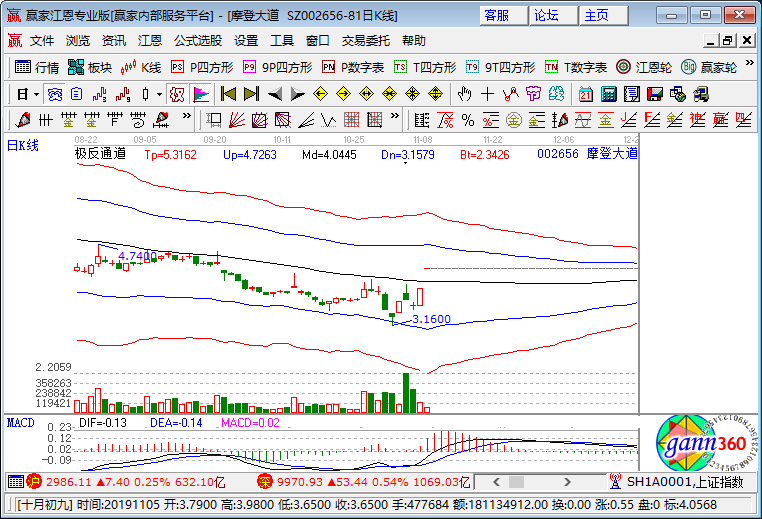Launch the 赢家轮 wheel tool
This screenshot has width=762, height=519.
pyautogui.click(x=709, y=67)
